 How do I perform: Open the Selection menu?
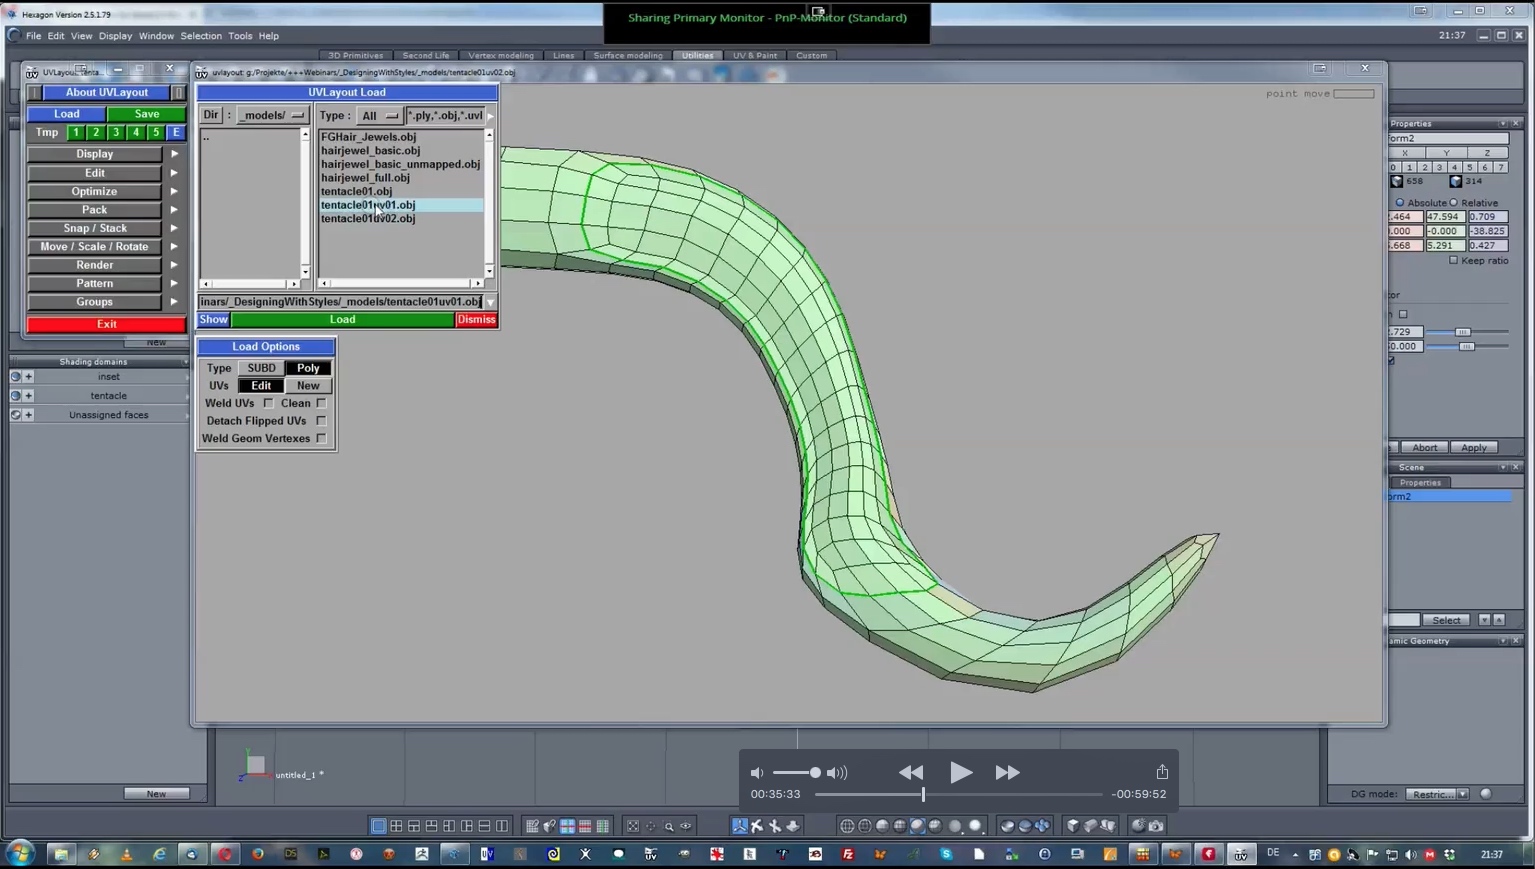201,36
